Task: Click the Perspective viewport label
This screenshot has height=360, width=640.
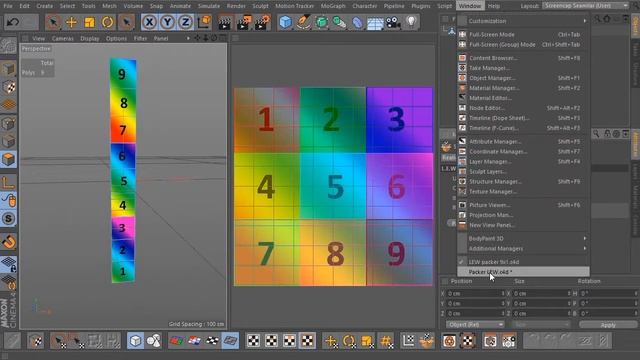Action: 36,49
